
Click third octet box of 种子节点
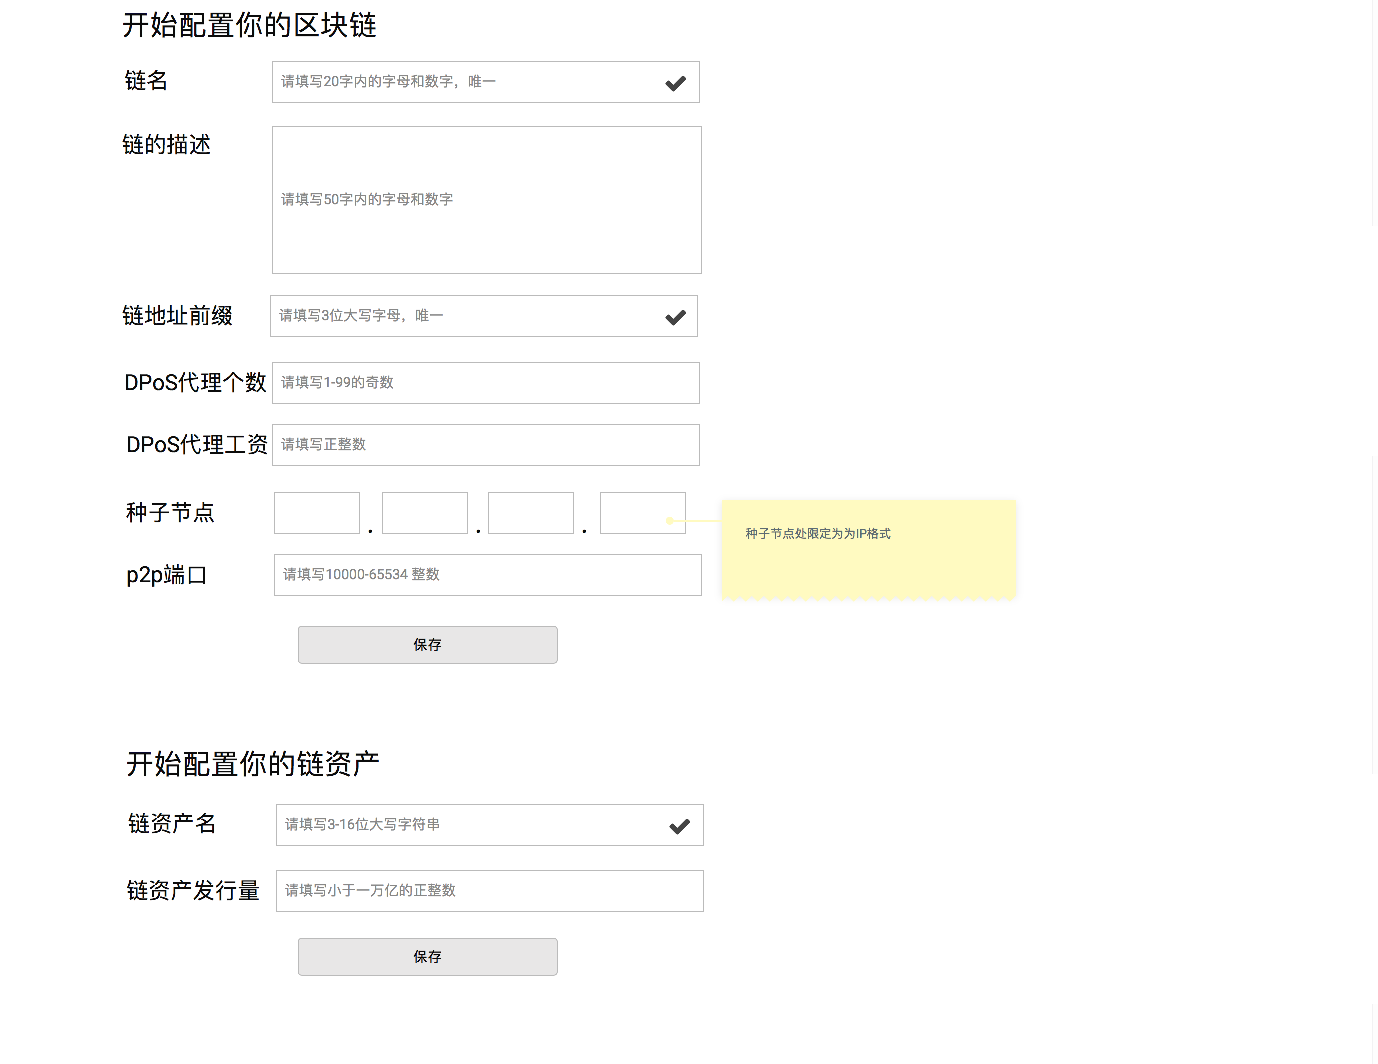coord(531,513)
